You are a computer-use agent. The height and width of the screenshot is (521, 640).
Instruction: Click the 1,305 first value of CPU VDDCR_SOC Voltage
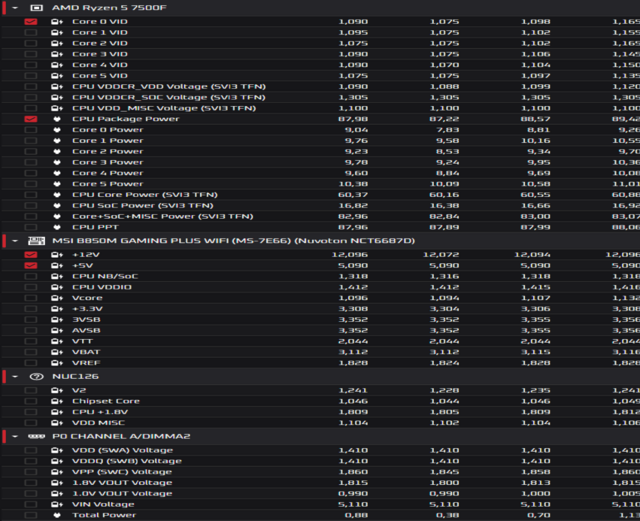(353, 98)
